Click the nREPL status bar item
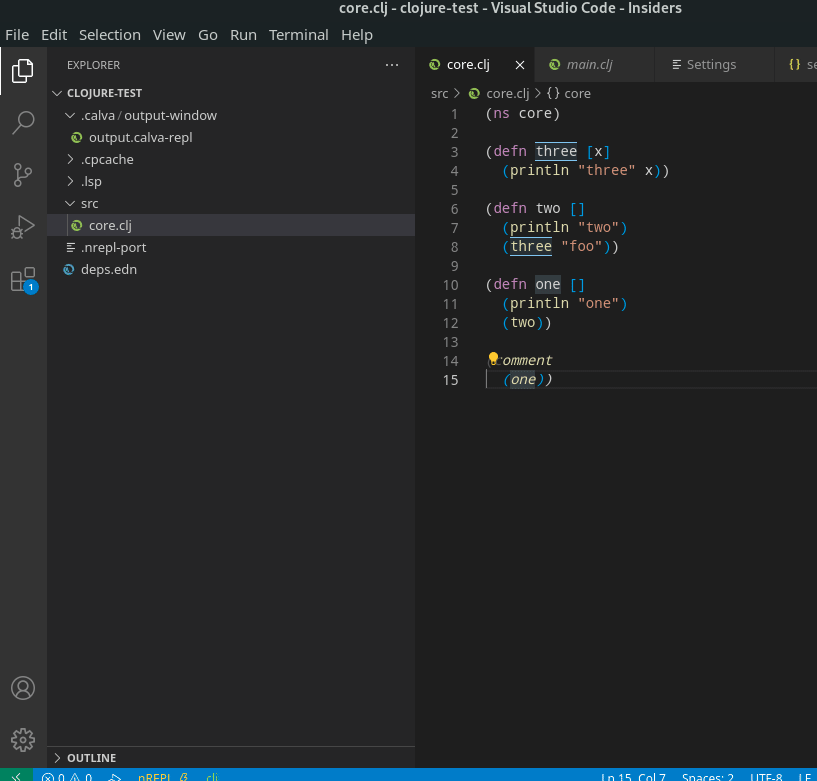Viewport: 817px width, 781px height. pos(153,775)
